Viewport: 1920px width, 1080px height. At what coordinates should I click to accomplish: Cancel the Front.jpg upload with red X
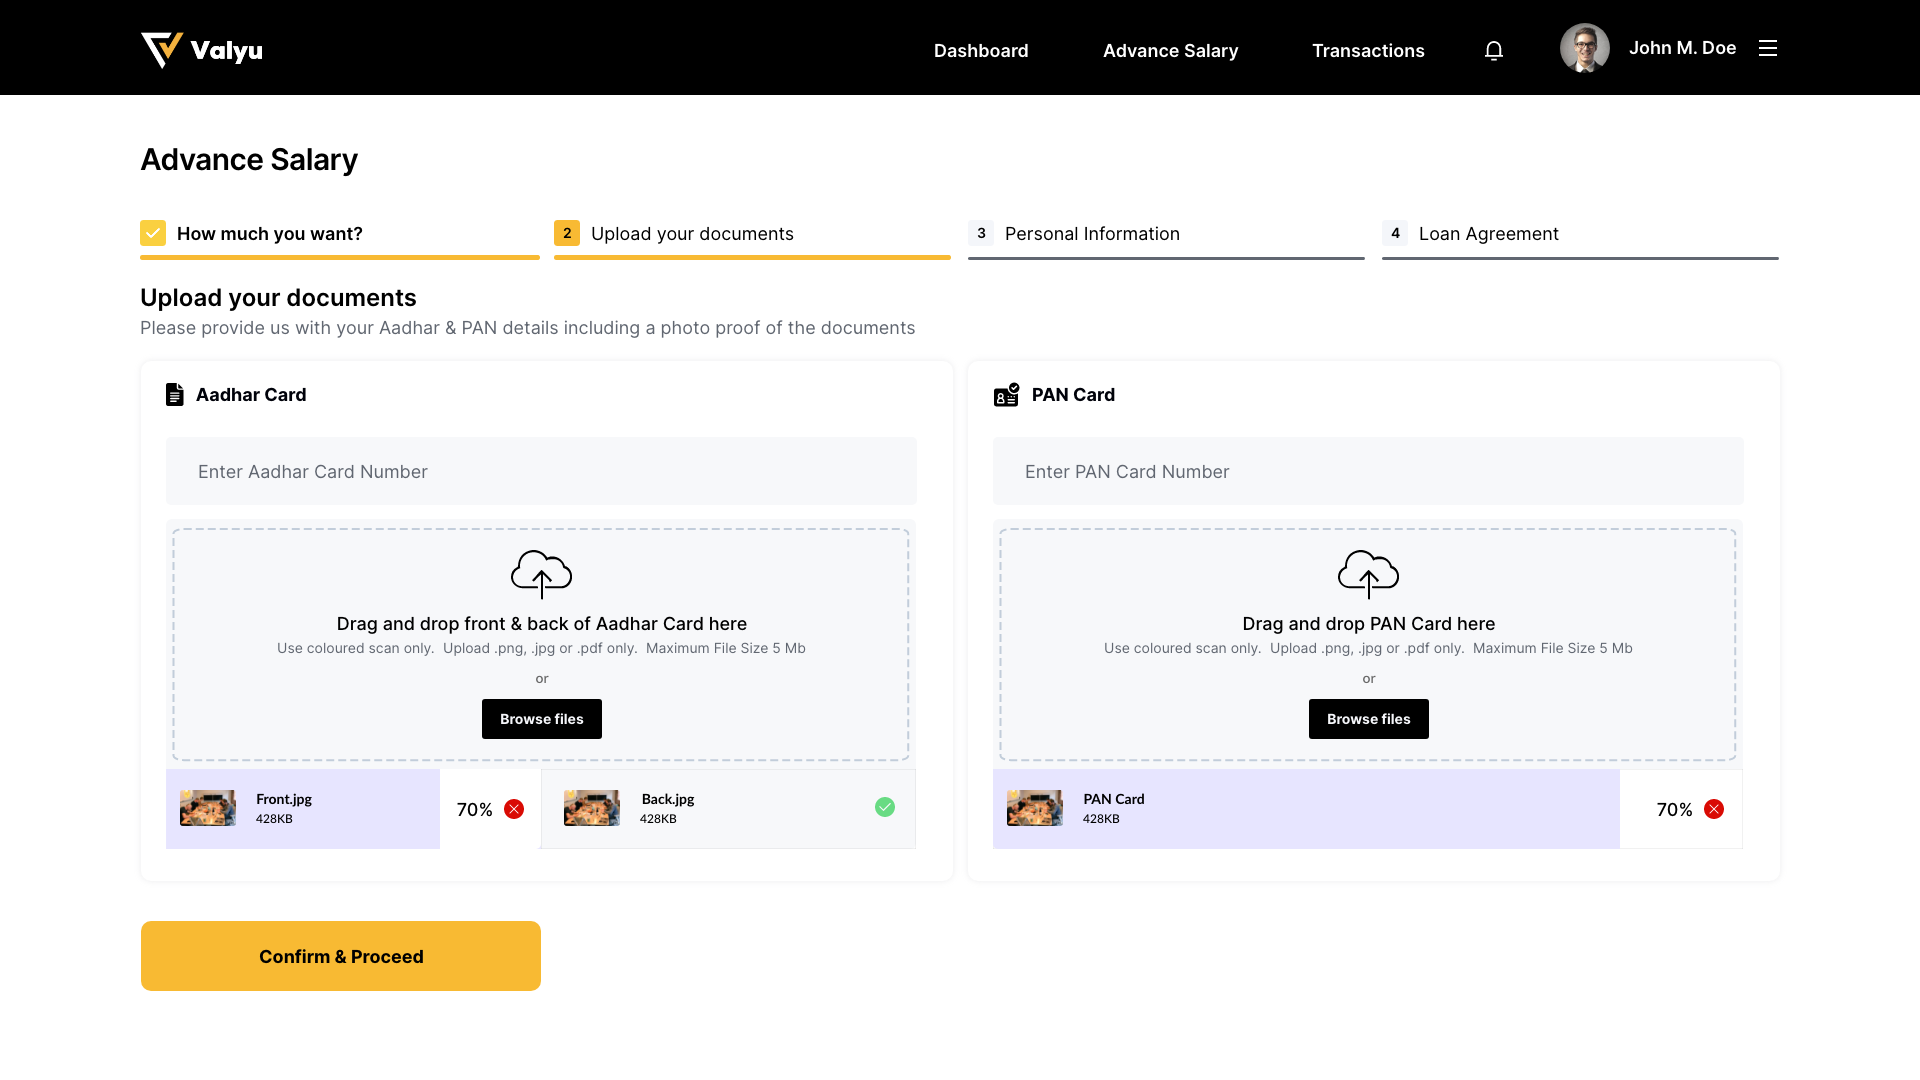pyautogui.click(x=514, y=809)
